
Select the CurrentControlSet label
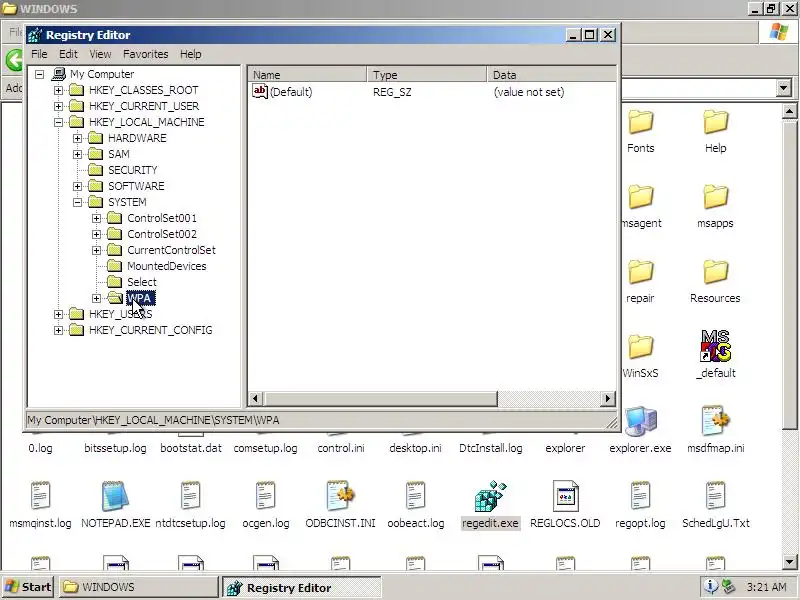[x=171, y=250]
